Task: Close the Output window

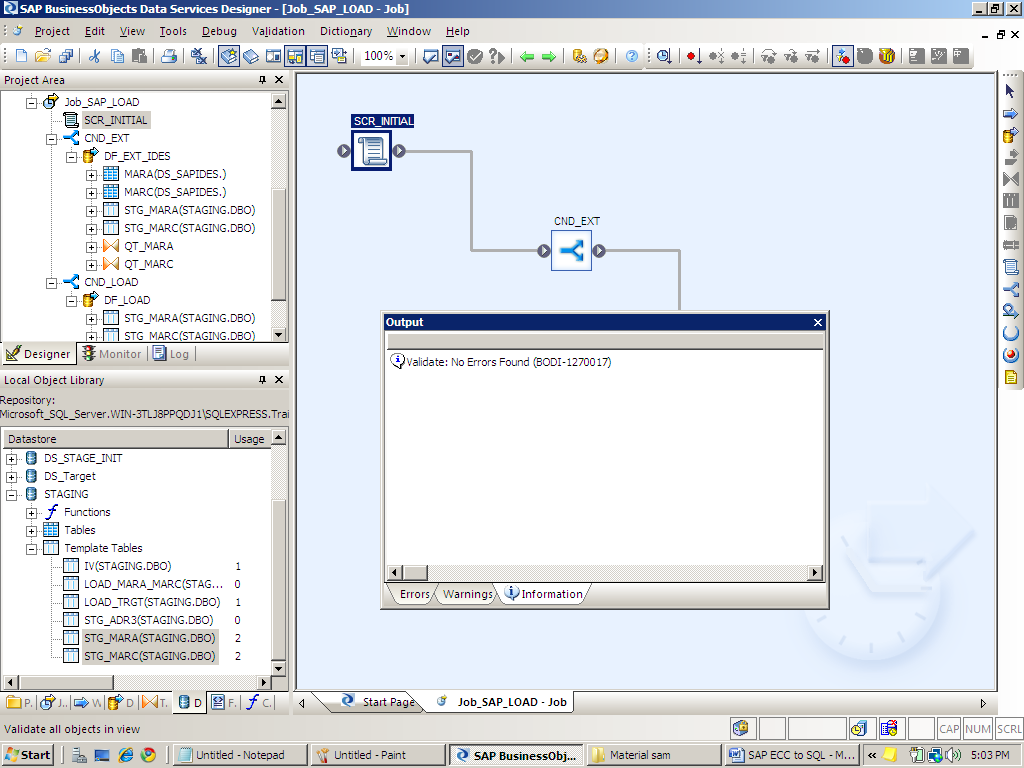Action: [818, 323]
